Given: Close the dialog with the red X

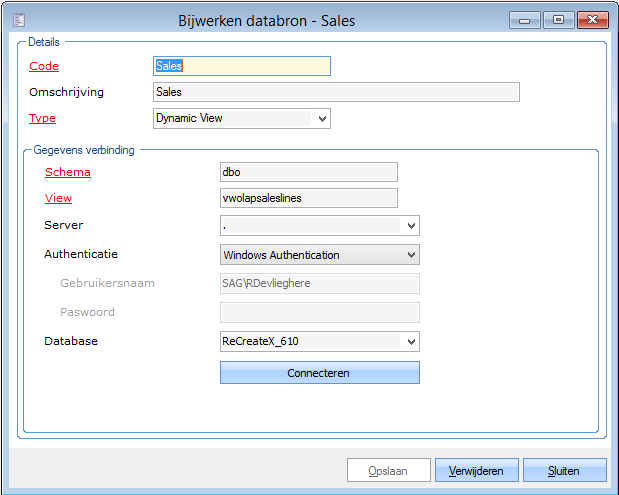Looking at the screenshot, I should (589, 19).
